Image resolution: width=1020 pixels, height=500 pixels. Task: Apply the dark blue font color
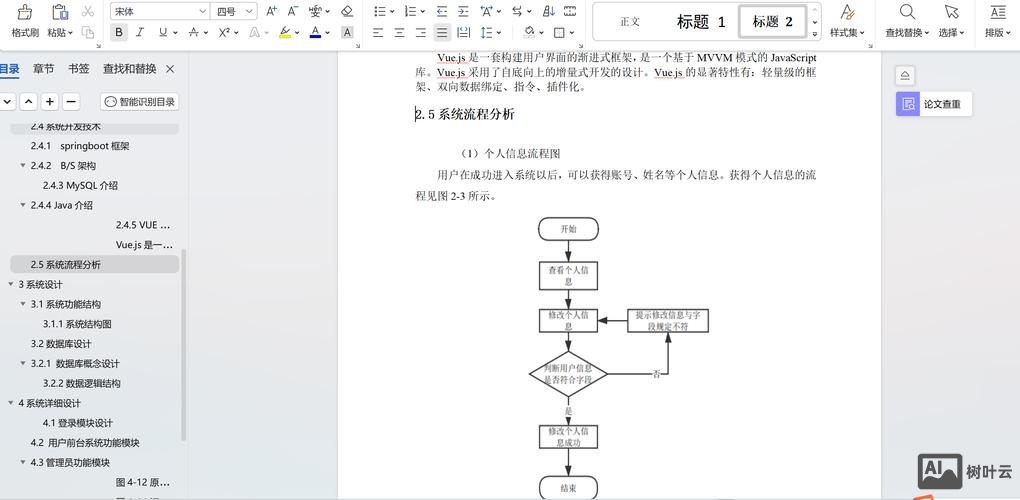[x=315, y=32]
